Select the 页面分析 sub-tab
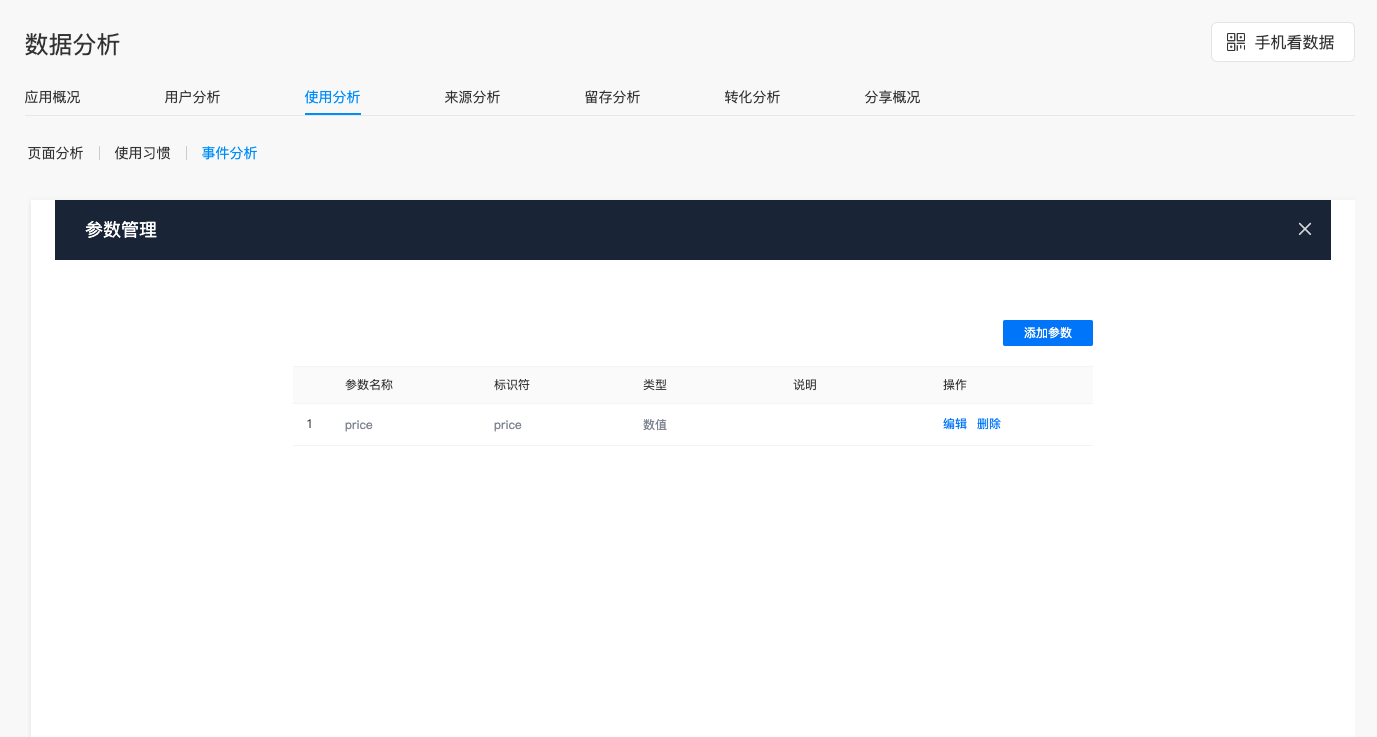This screenshot has height=737, width=1377. tap(55, 153)
